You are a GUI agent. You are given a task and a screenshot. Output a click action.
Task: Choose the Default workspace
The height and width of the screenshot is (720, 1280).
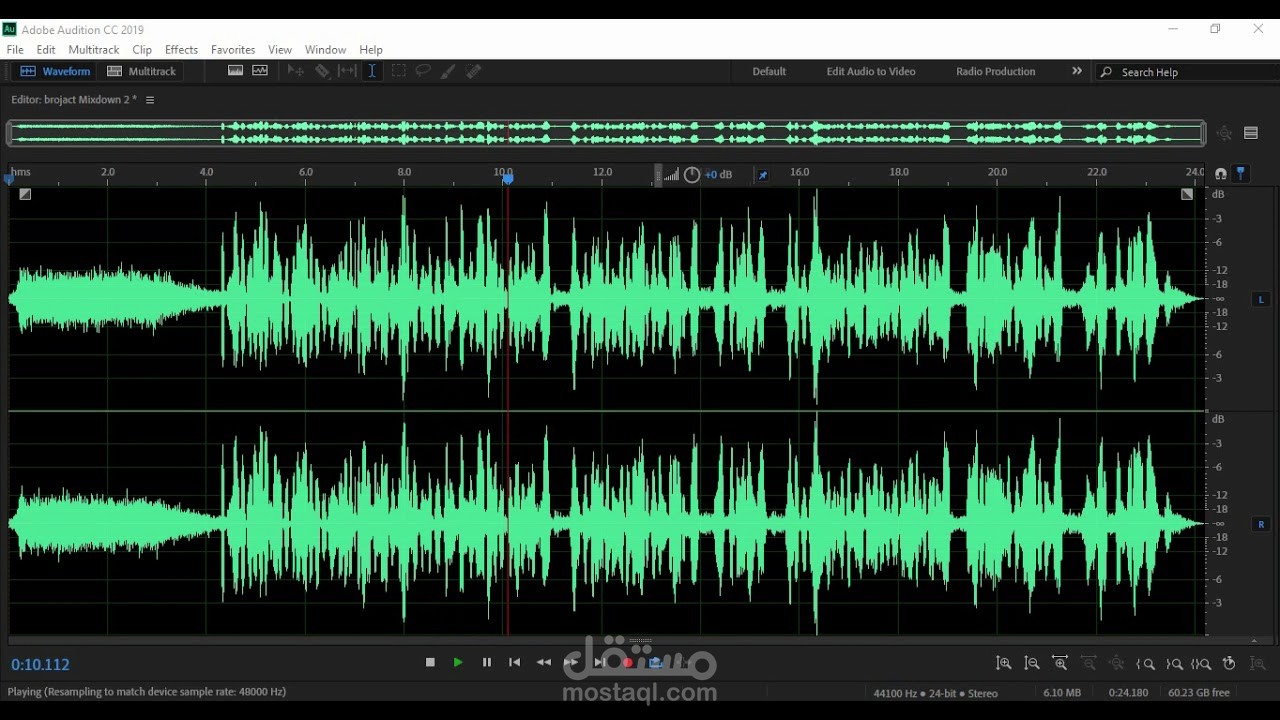pyautogui.click(x=769, y=72)
